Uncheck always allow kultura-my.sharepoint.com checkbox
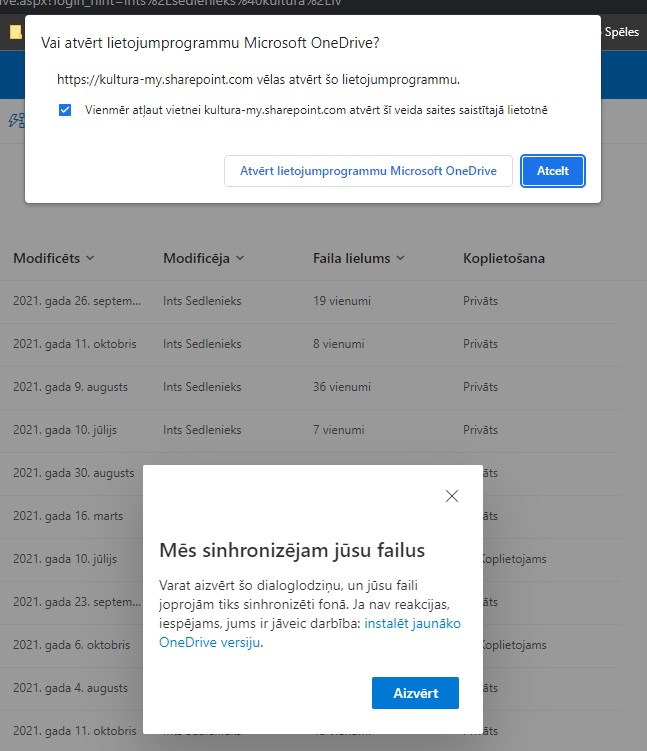 65,110
